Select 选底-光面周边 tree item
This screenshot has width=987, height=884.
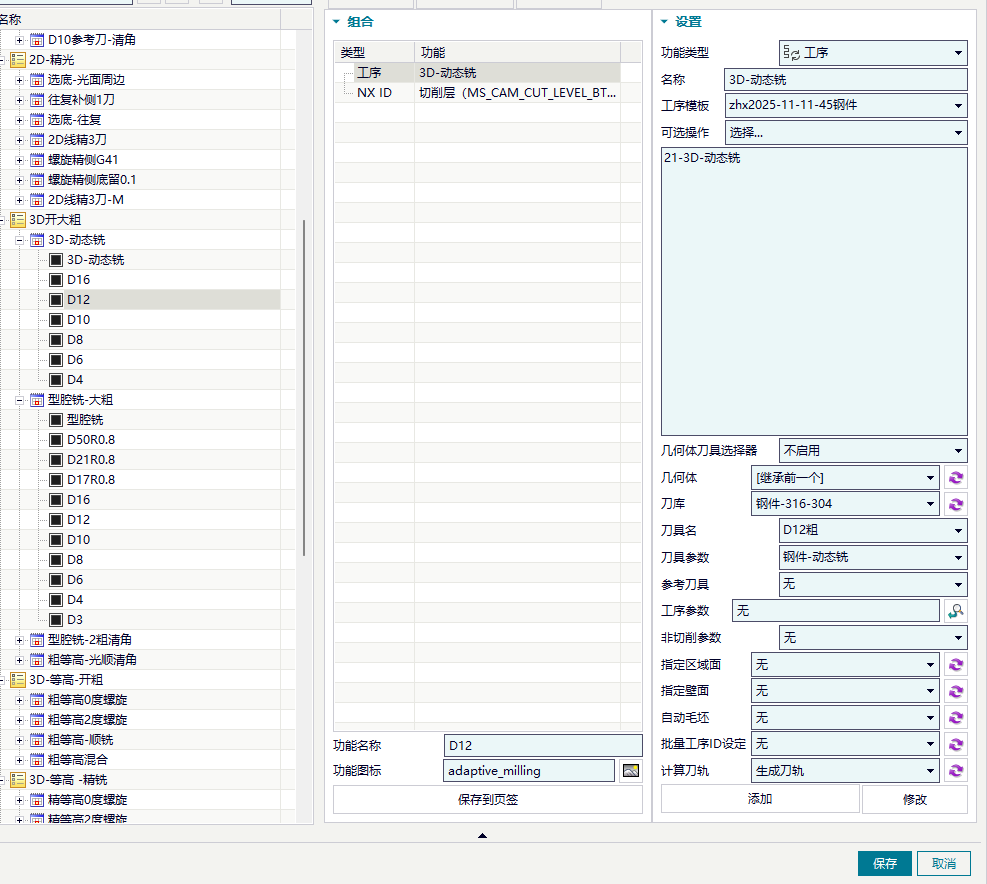coord(86,80)
